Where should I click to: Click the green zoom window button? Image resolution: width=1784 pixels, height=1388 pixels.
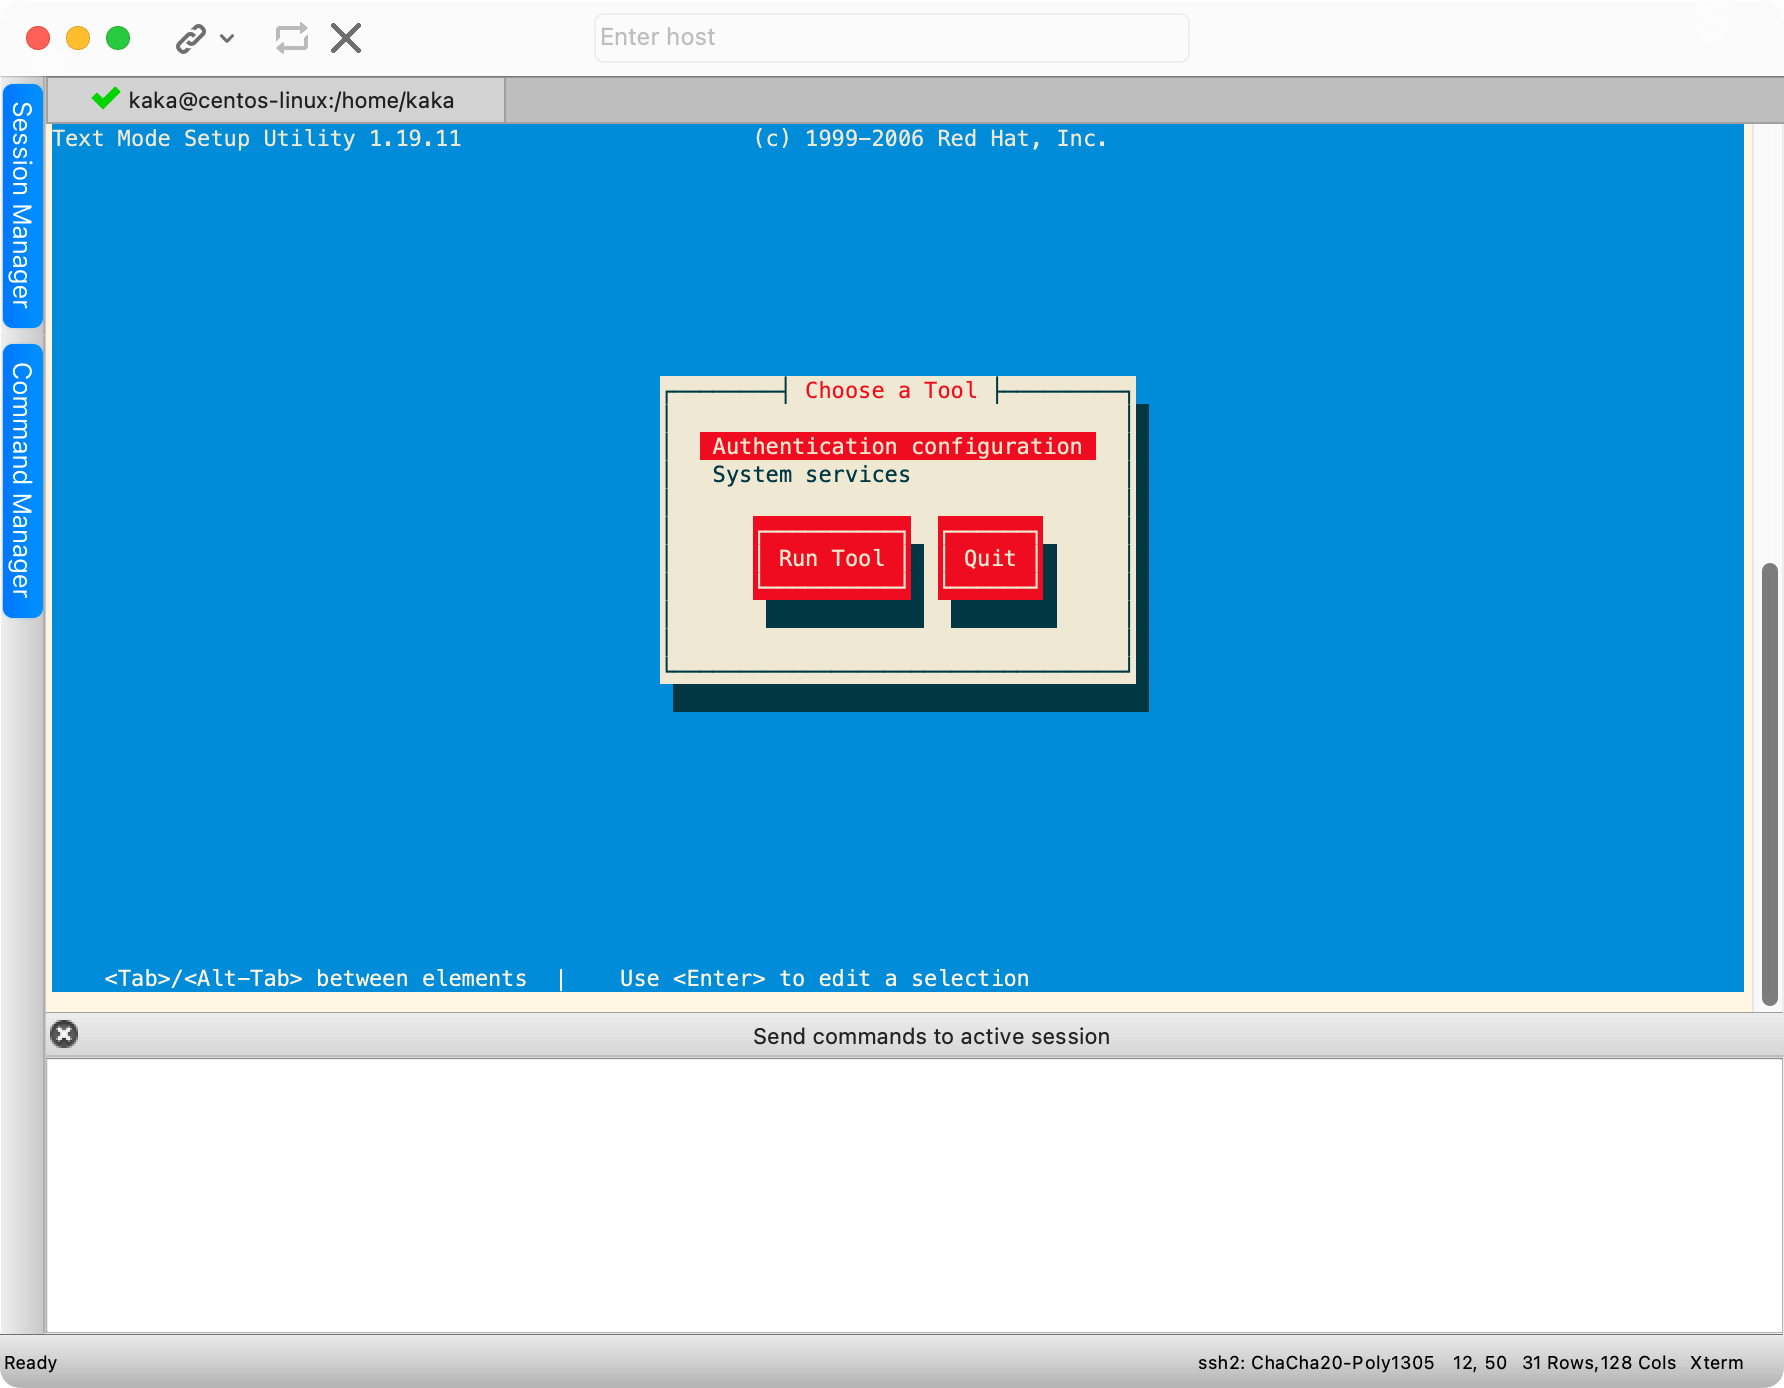pyautogui.click(x=118, y=38)
